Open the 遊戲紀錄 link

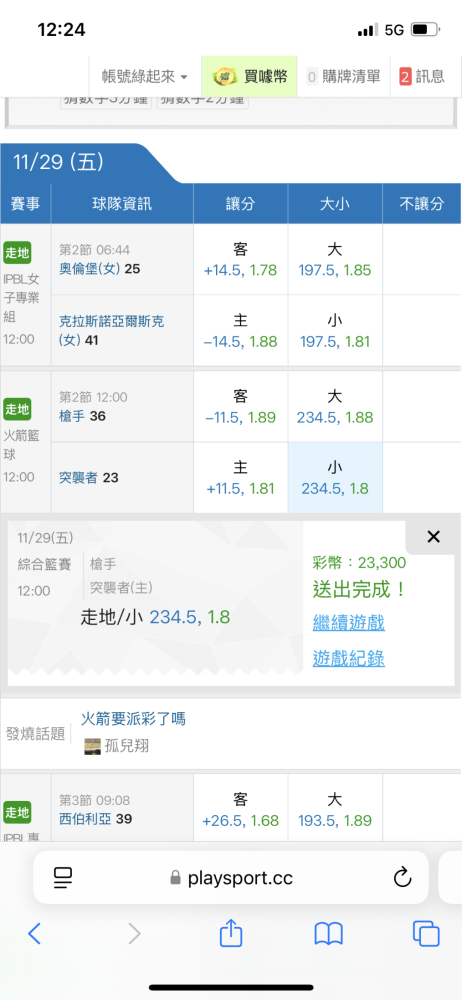[348, 658]
